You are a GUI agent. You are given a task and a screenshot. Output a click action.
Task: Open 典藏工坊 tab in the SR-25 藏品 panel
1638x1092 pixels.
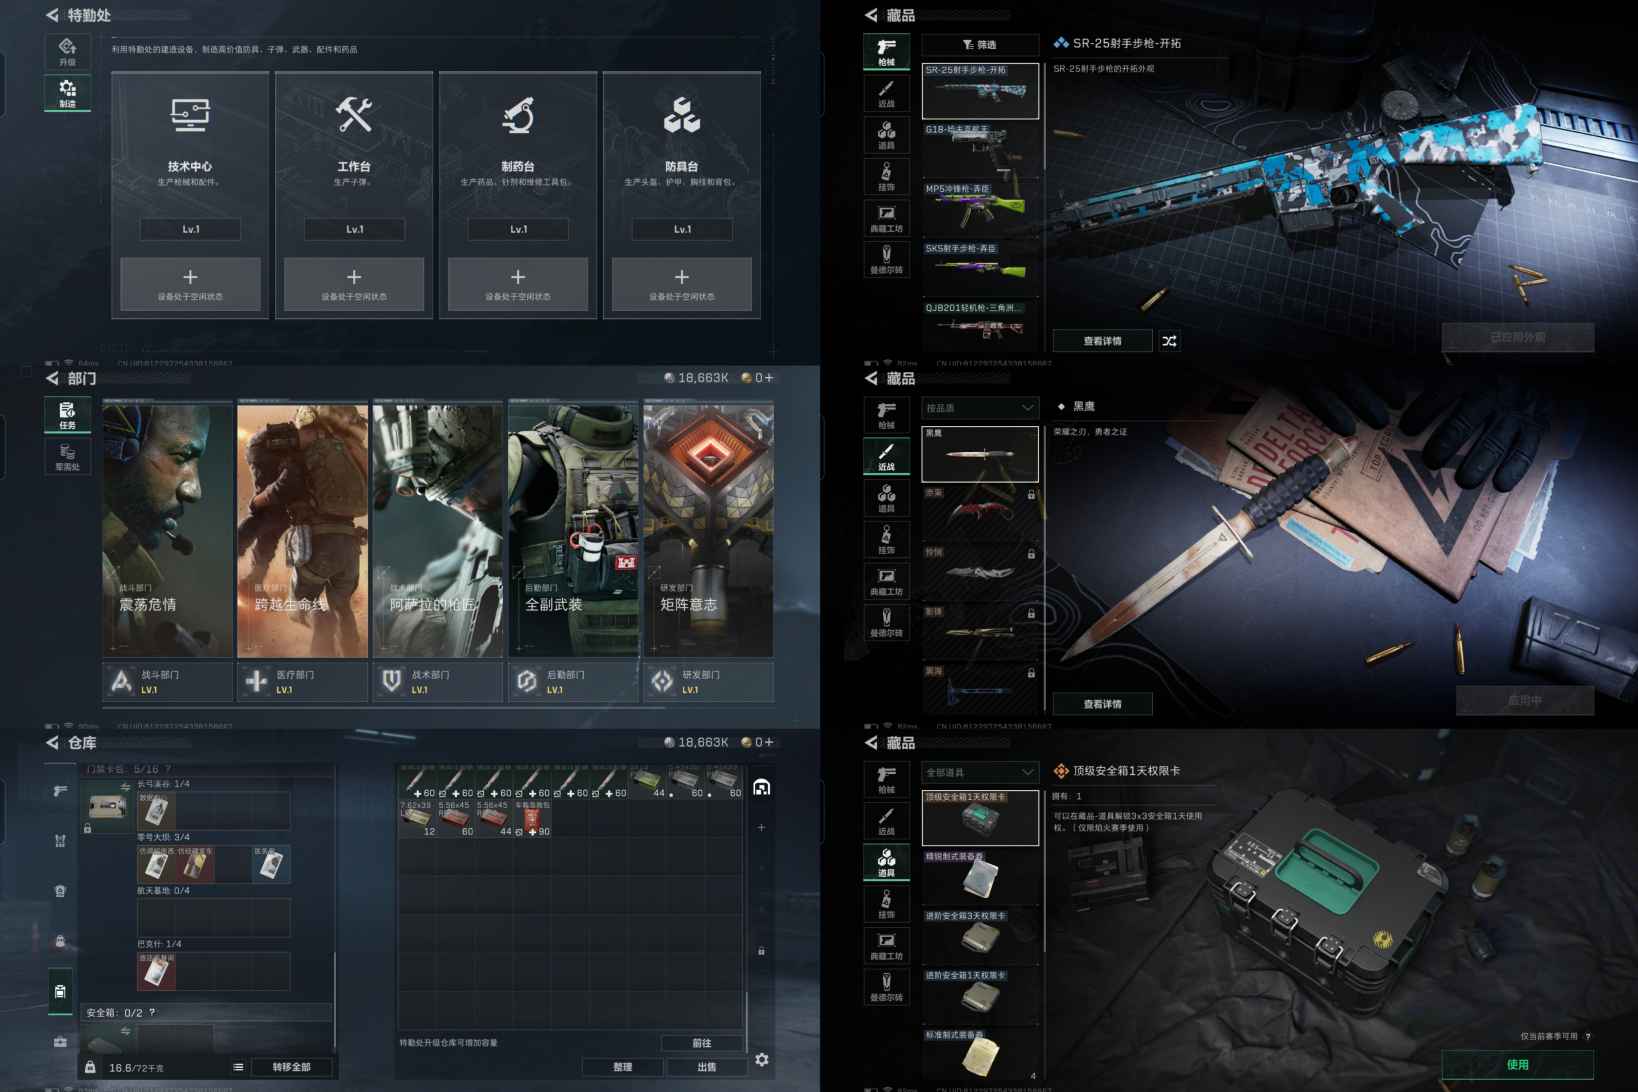tap(886, 218)
